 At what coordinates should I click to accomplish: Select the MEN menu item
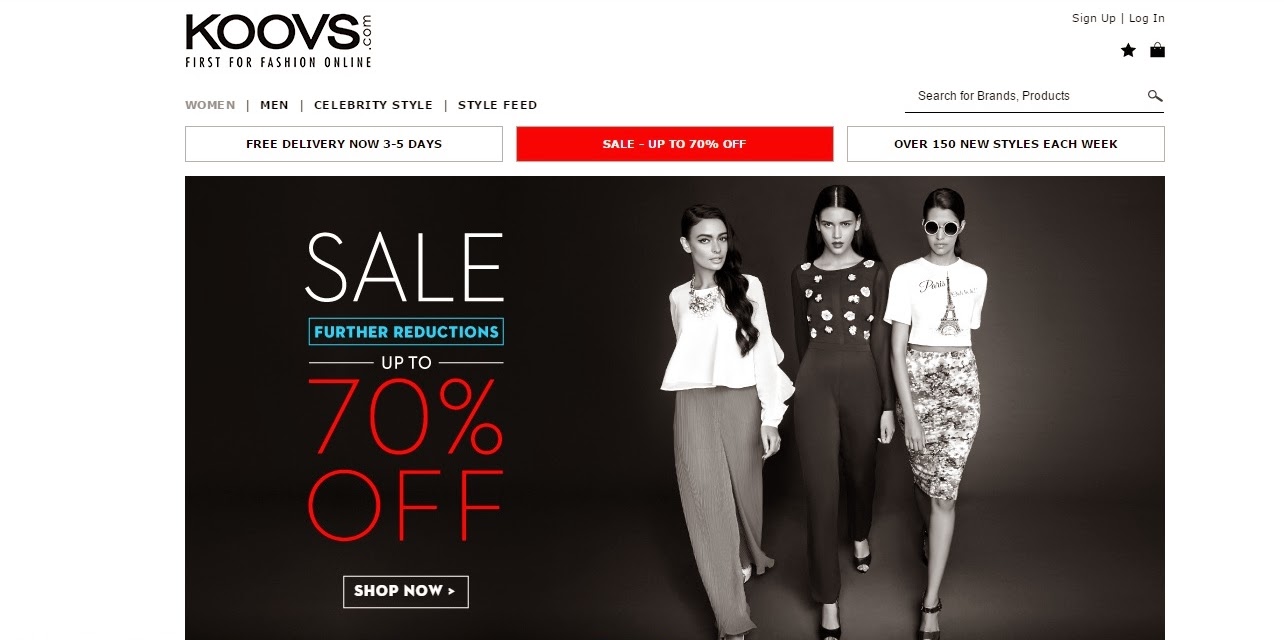point(274,105)
